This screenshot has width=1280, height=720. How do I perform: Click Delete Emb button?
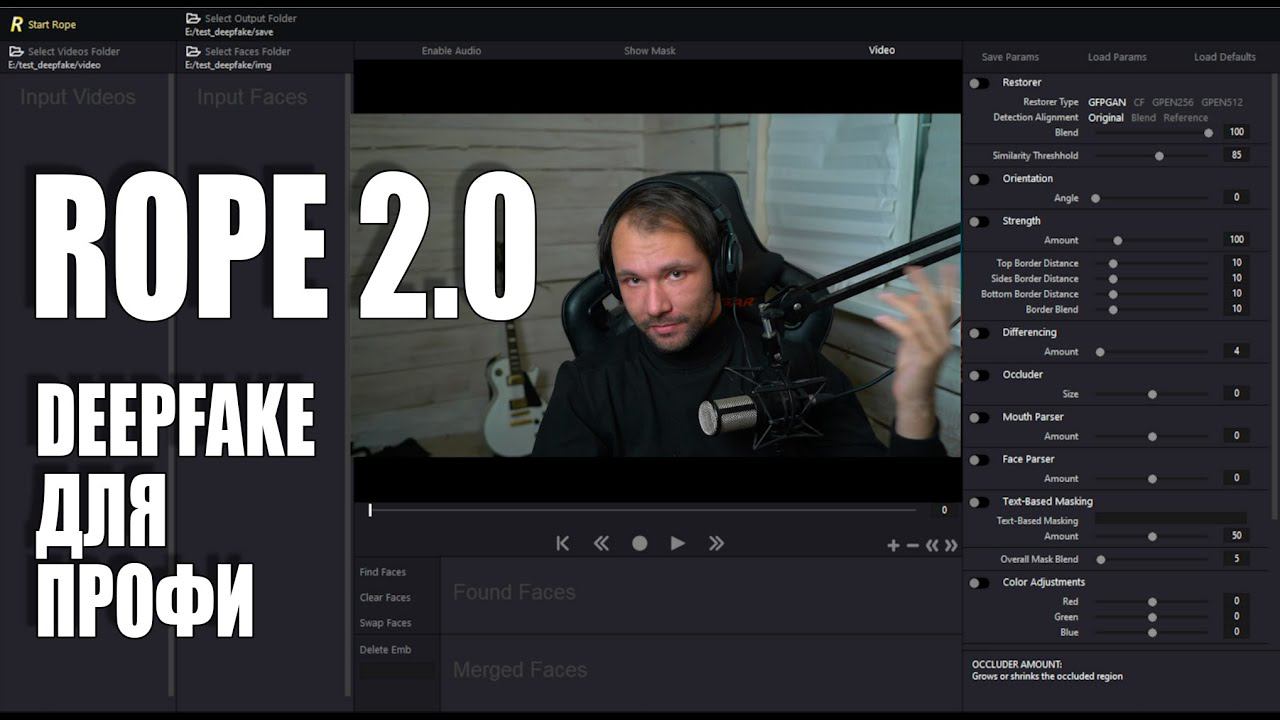pos(385,650)
